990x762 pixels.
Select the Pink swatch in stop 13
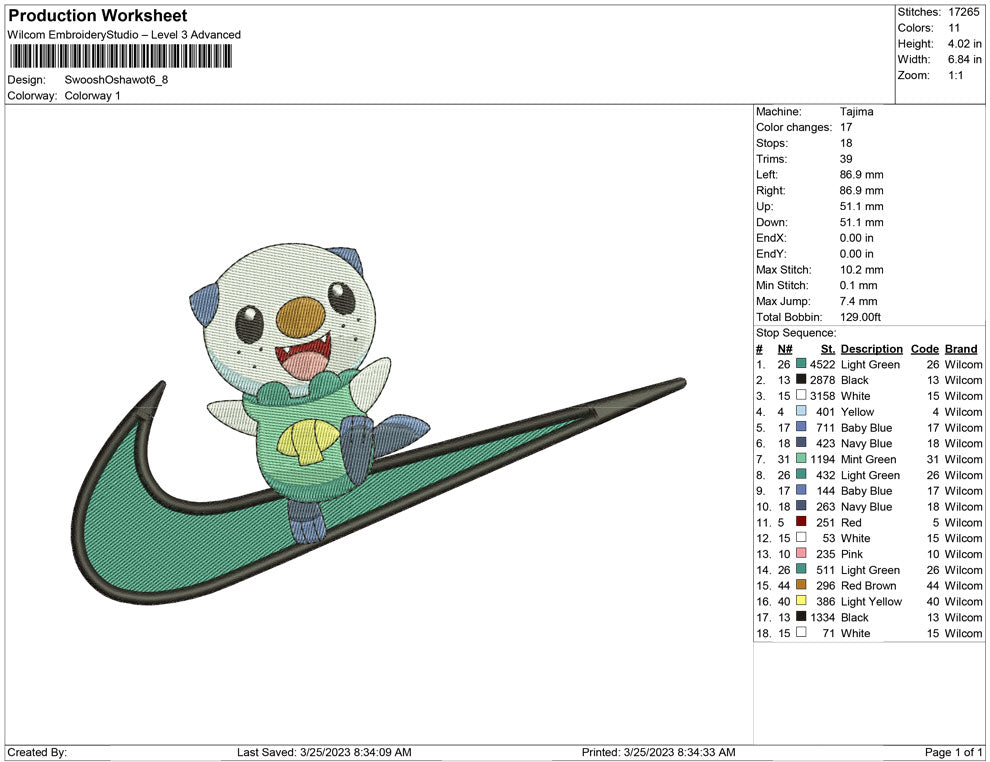coord(801,553)
